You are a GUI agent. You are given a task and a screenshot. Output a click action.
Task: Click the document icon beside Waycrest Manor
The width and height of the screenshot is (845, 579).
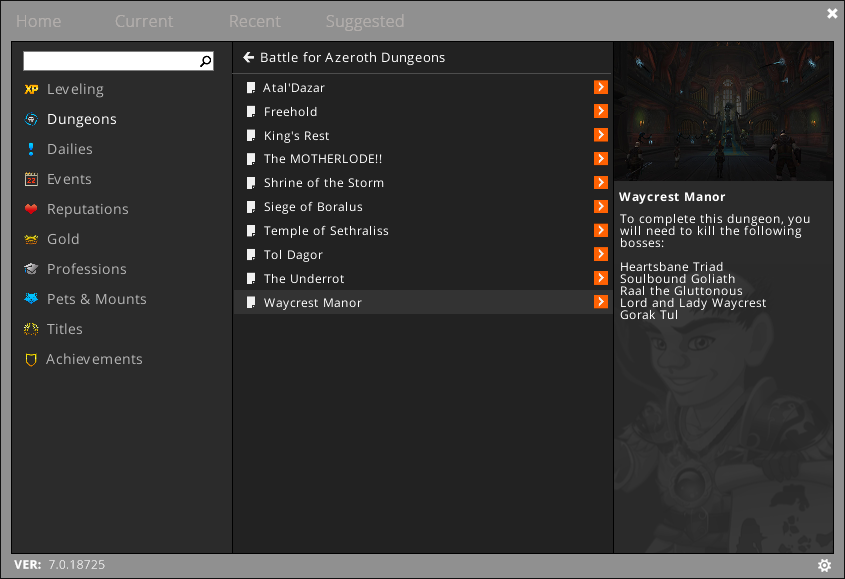251,302
